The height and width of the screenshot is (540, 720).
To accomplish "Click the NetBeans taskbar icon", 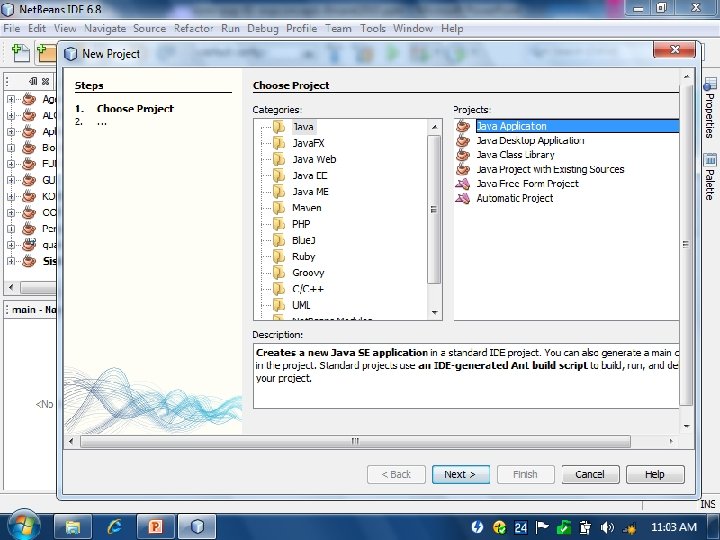I will [197, 527].
